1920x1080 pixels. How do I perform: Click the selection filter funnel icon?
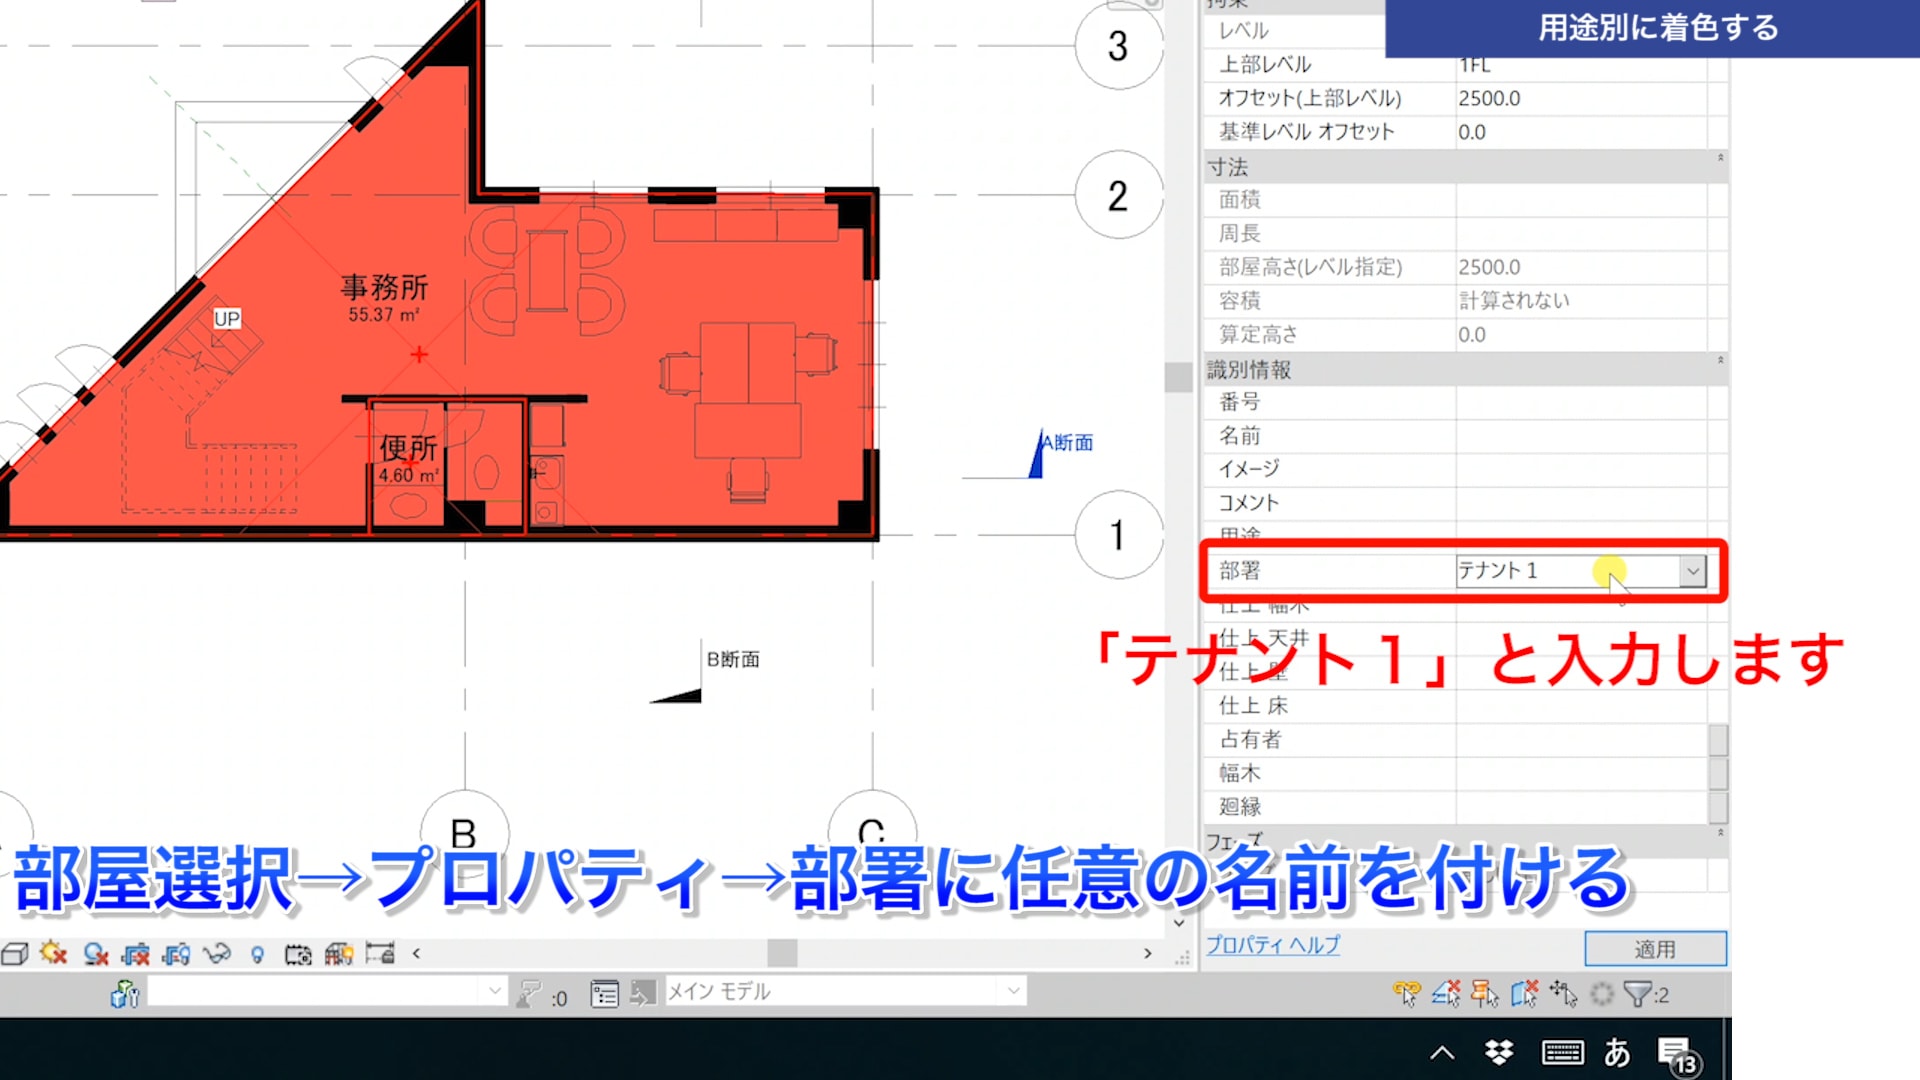point(1637,994)
